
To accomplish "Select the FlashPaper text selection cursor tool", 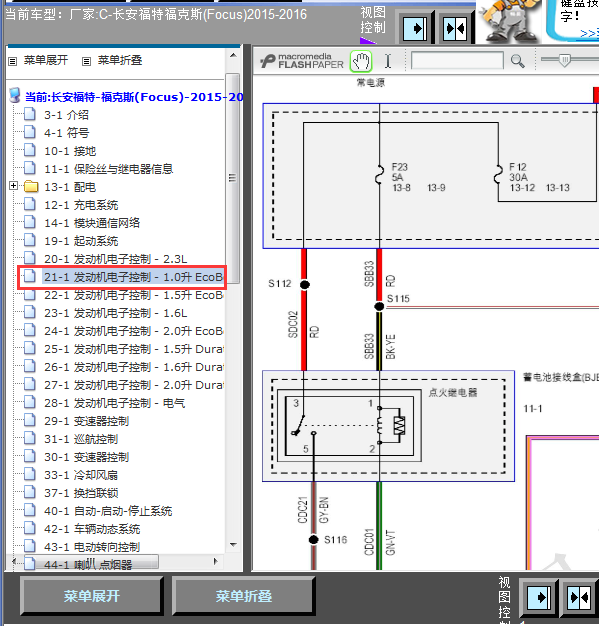I will click(x=388, y=61).
